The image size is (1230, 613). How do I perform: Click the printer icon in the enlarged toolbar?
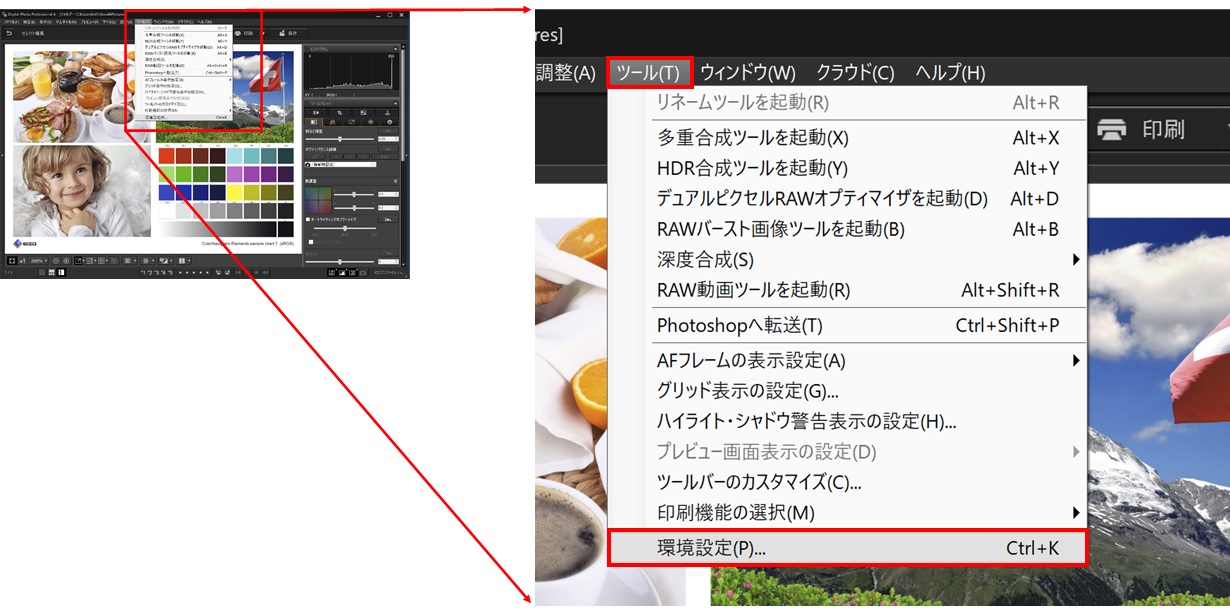click(1113, 129)
